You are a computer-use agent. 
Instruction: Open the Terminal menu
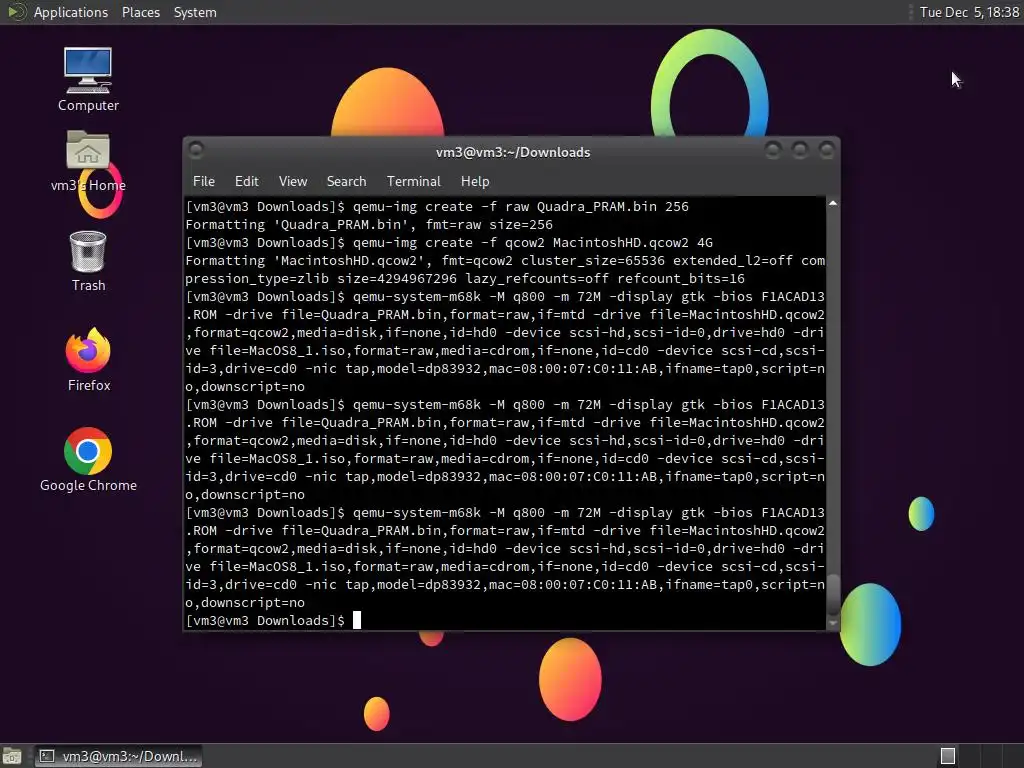[413, 181]
